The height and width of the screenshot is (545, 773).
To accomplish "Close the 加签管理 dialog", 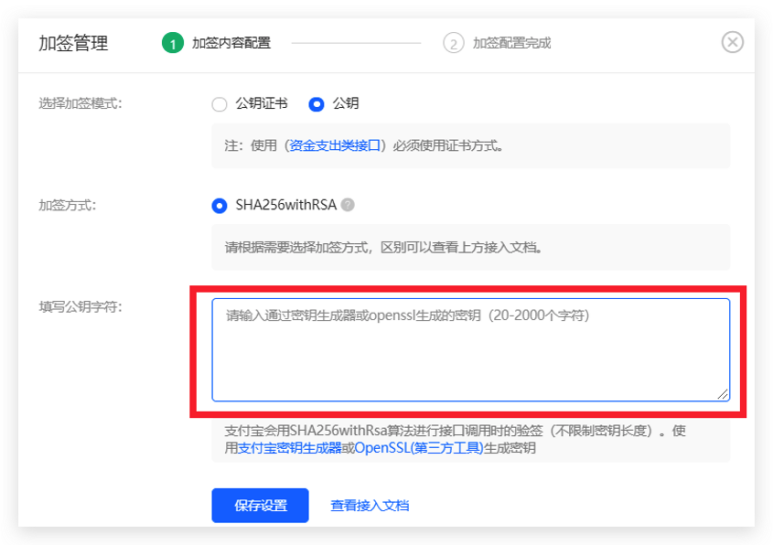I will [732, 42].
